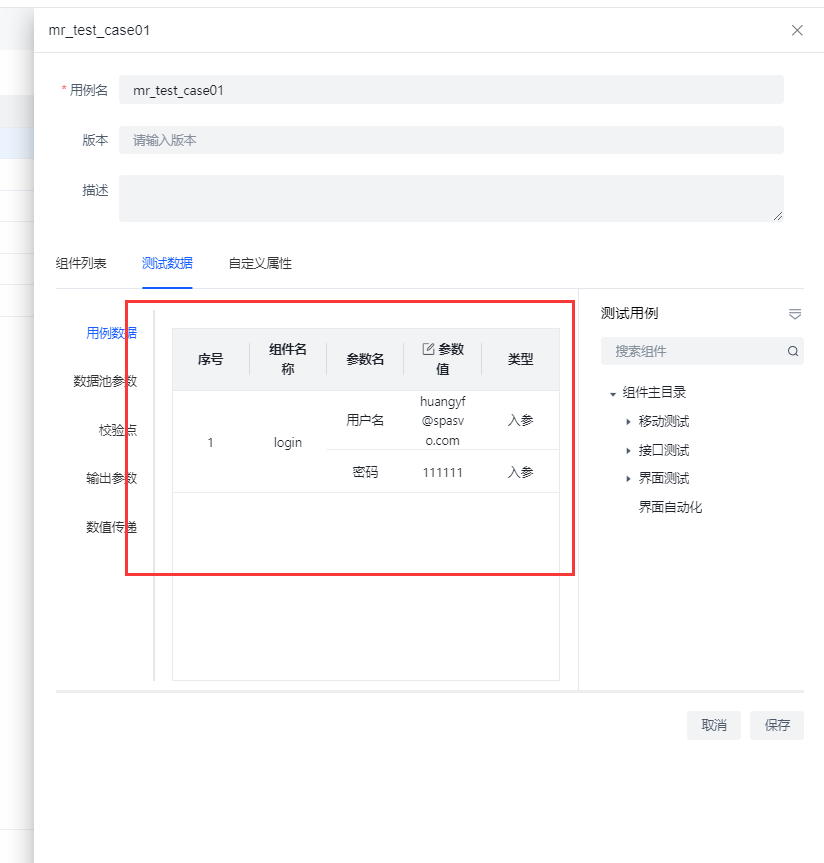Expand the 接口测试 tree node
The height and width of the screenshot is (863, 824).
click(628, 451)
